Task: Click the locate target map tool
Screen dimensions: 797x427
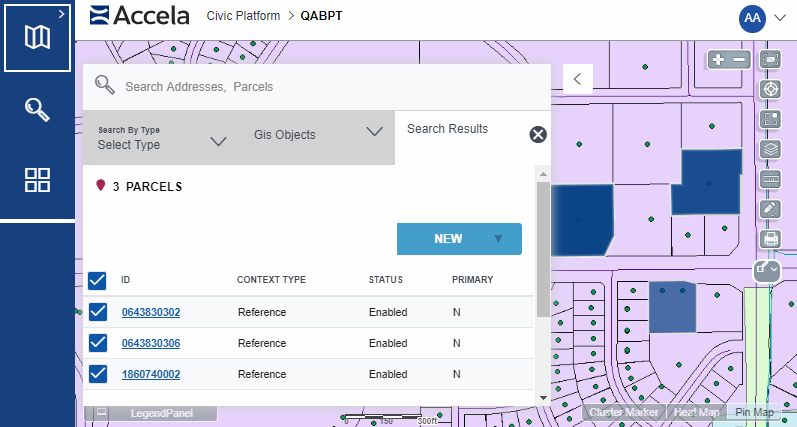Action: [x=770, y=89]
